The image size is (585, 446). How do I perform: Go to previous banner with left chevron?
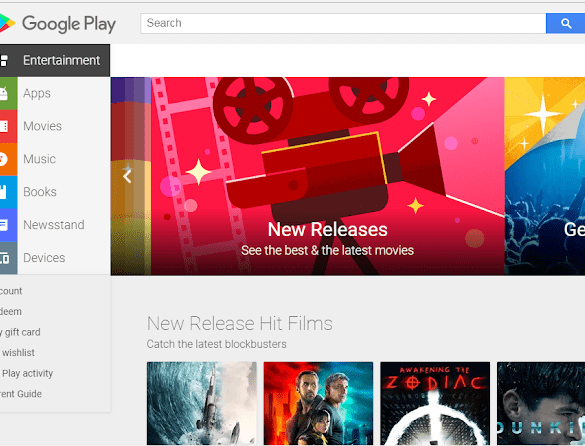point(127,176)
